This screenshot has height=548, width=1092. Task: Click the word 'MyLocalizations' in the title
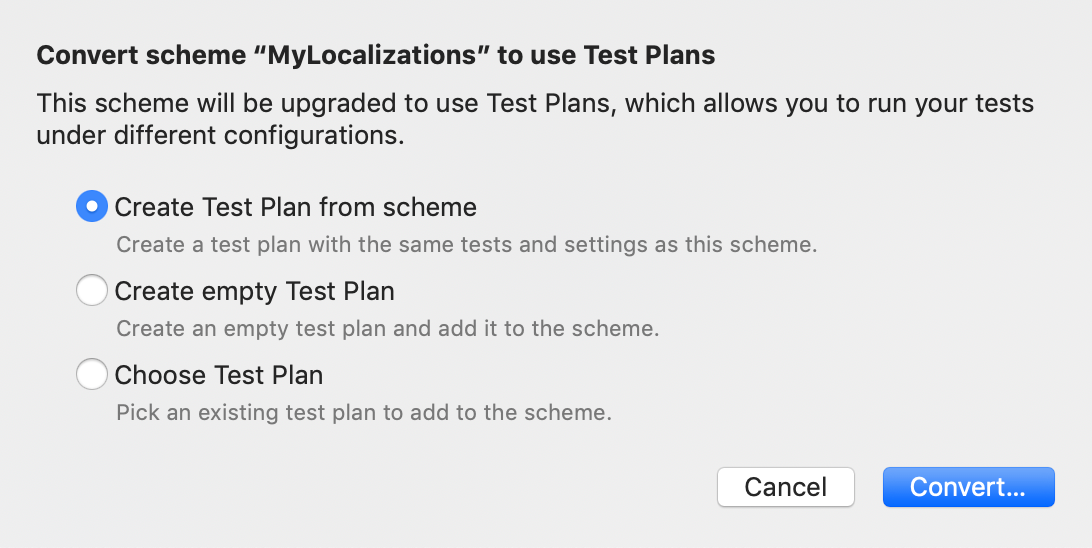tap(373, 55)
